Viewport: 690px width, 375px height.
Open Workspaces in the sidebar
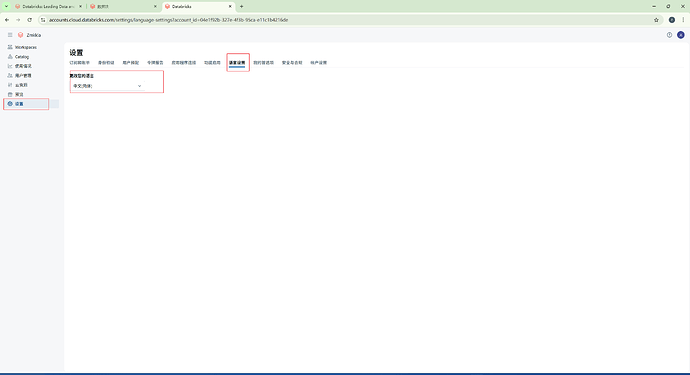point(26,47)
